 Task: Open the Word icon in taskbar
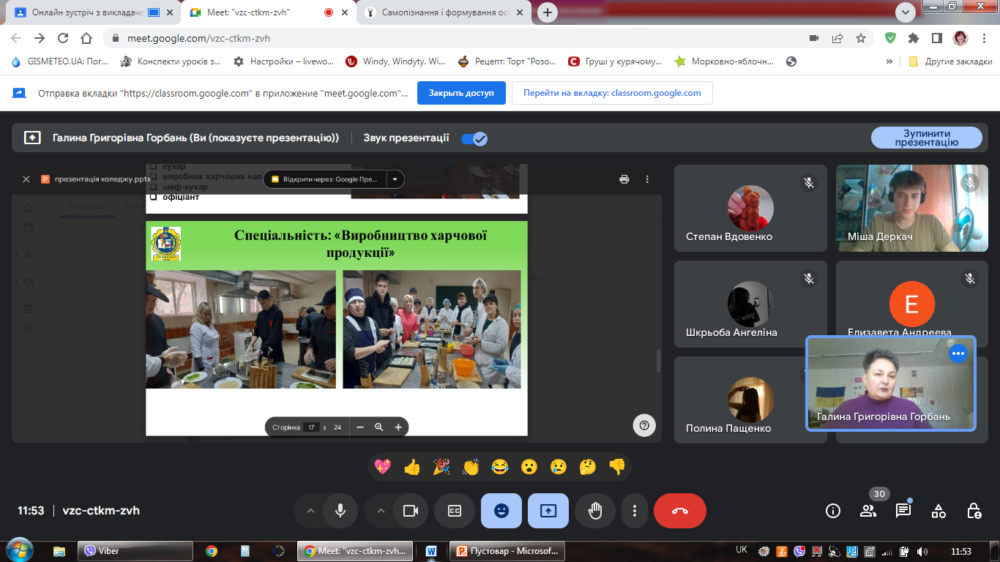pos(431,551)
